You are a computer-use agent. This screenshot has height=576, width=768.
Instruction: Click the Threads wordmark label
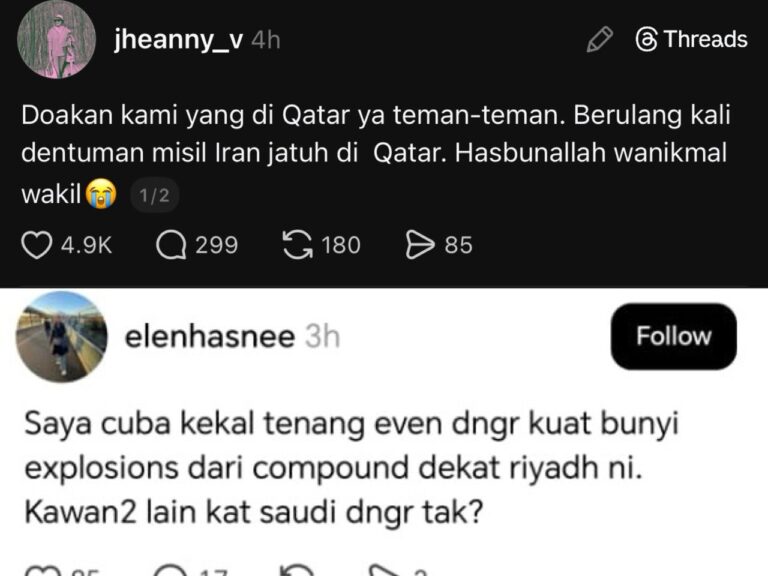click(705, 40)
